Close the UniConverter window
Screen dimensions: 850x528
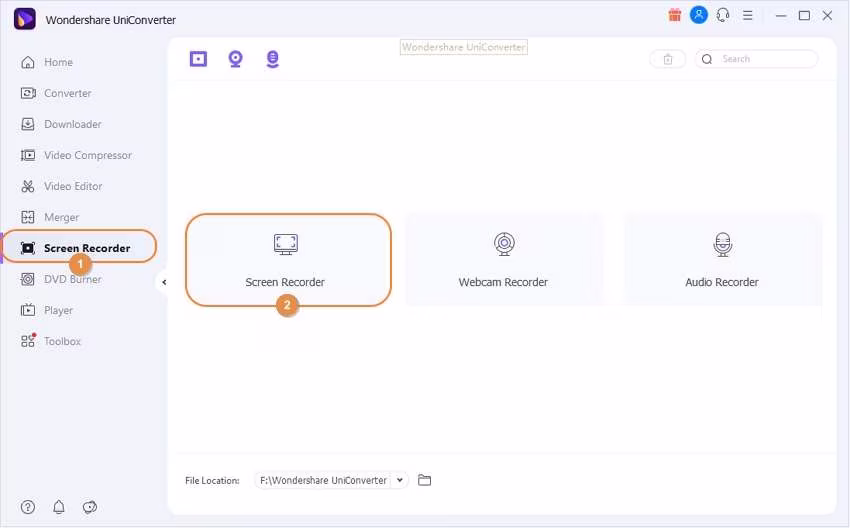click(827, 16)
